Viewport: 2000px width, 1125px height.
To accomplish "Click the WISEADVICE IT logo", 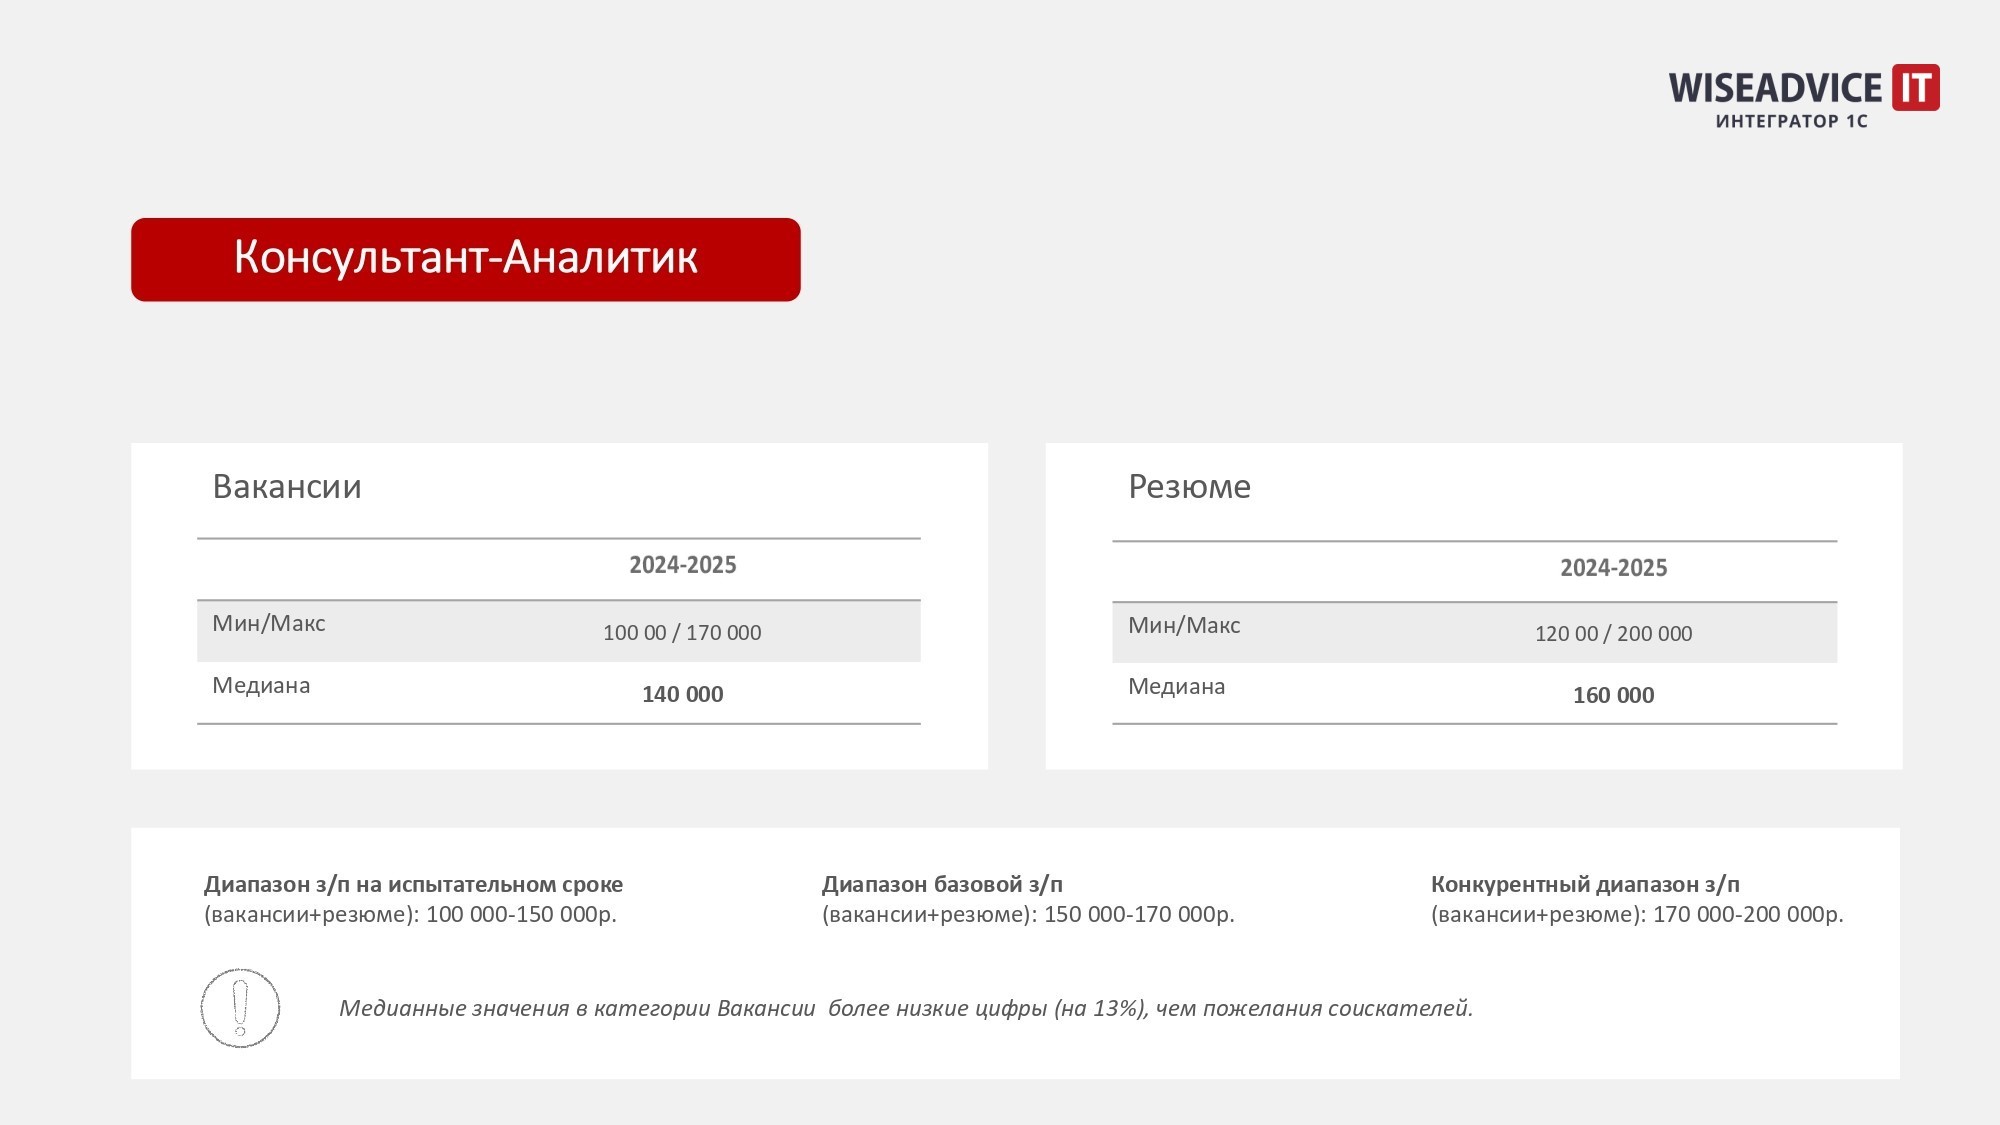I will (x=1804, y=97).
